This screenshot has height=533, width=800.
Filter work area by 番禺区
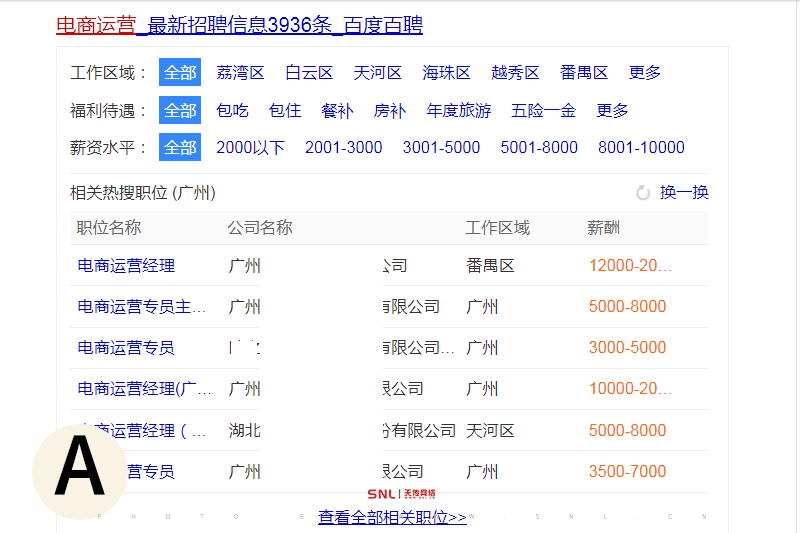pyautogui.click(x=584, y=72)
